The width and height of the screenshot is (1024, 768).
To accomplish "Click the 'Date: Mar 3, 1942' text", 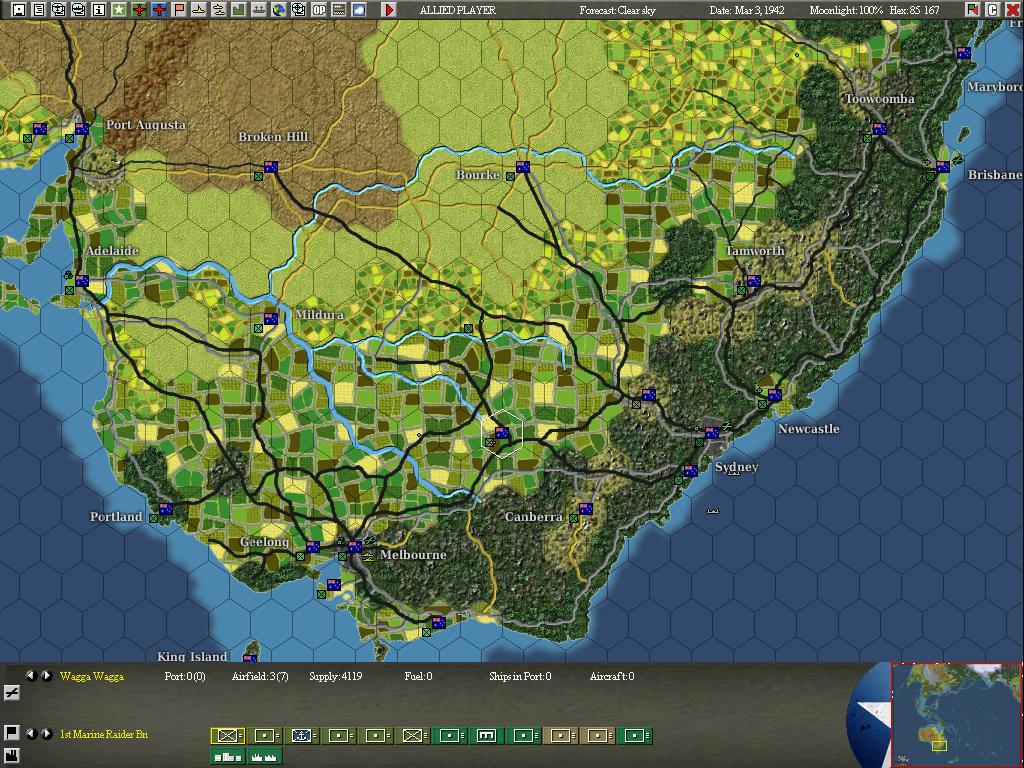I will pos(747,10).
